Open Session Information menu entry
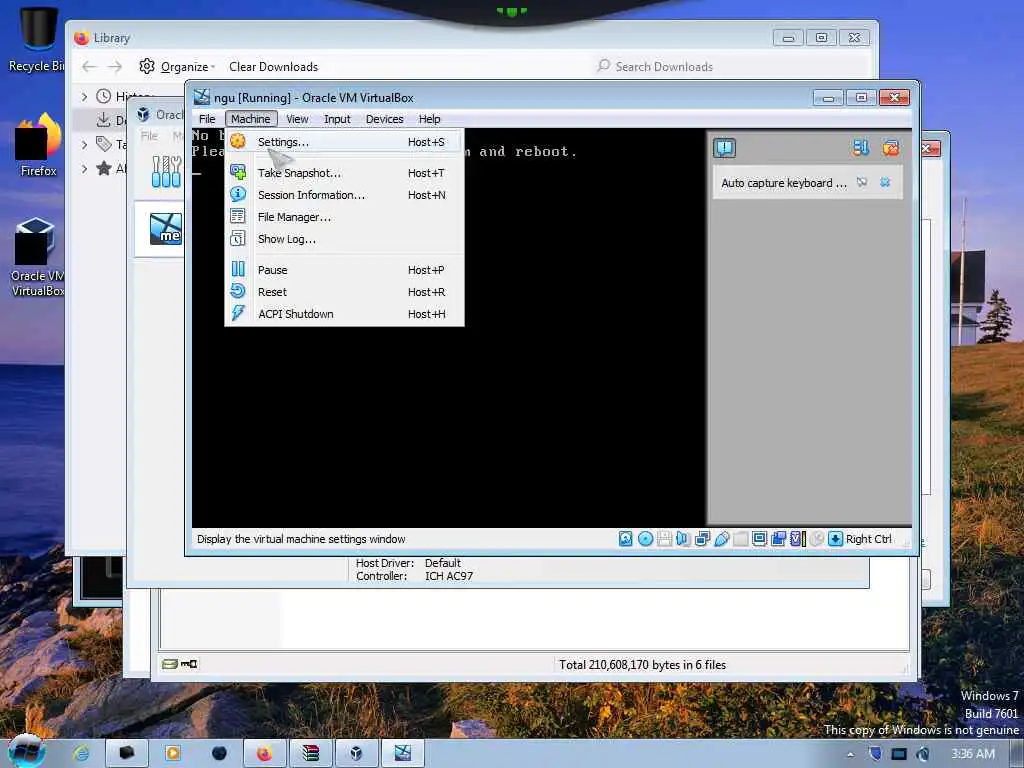The image size is (1024, 768). pyautogui.click(x=344, y=195)
